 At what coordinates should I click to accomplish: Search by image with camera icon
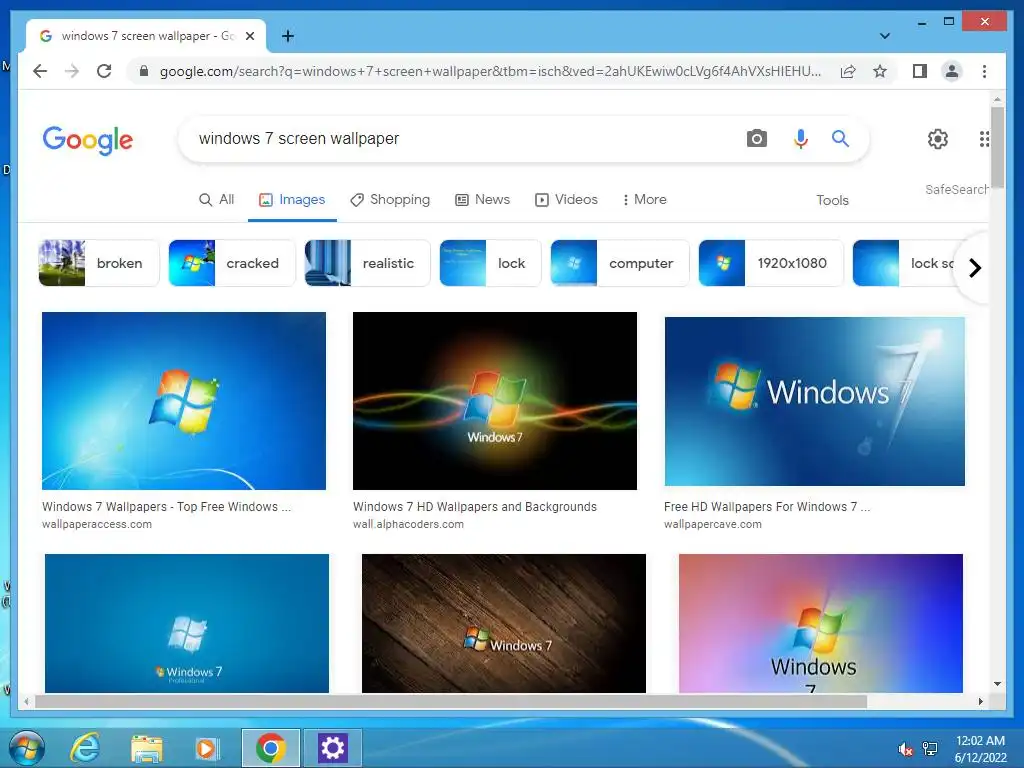click(756, 138)
